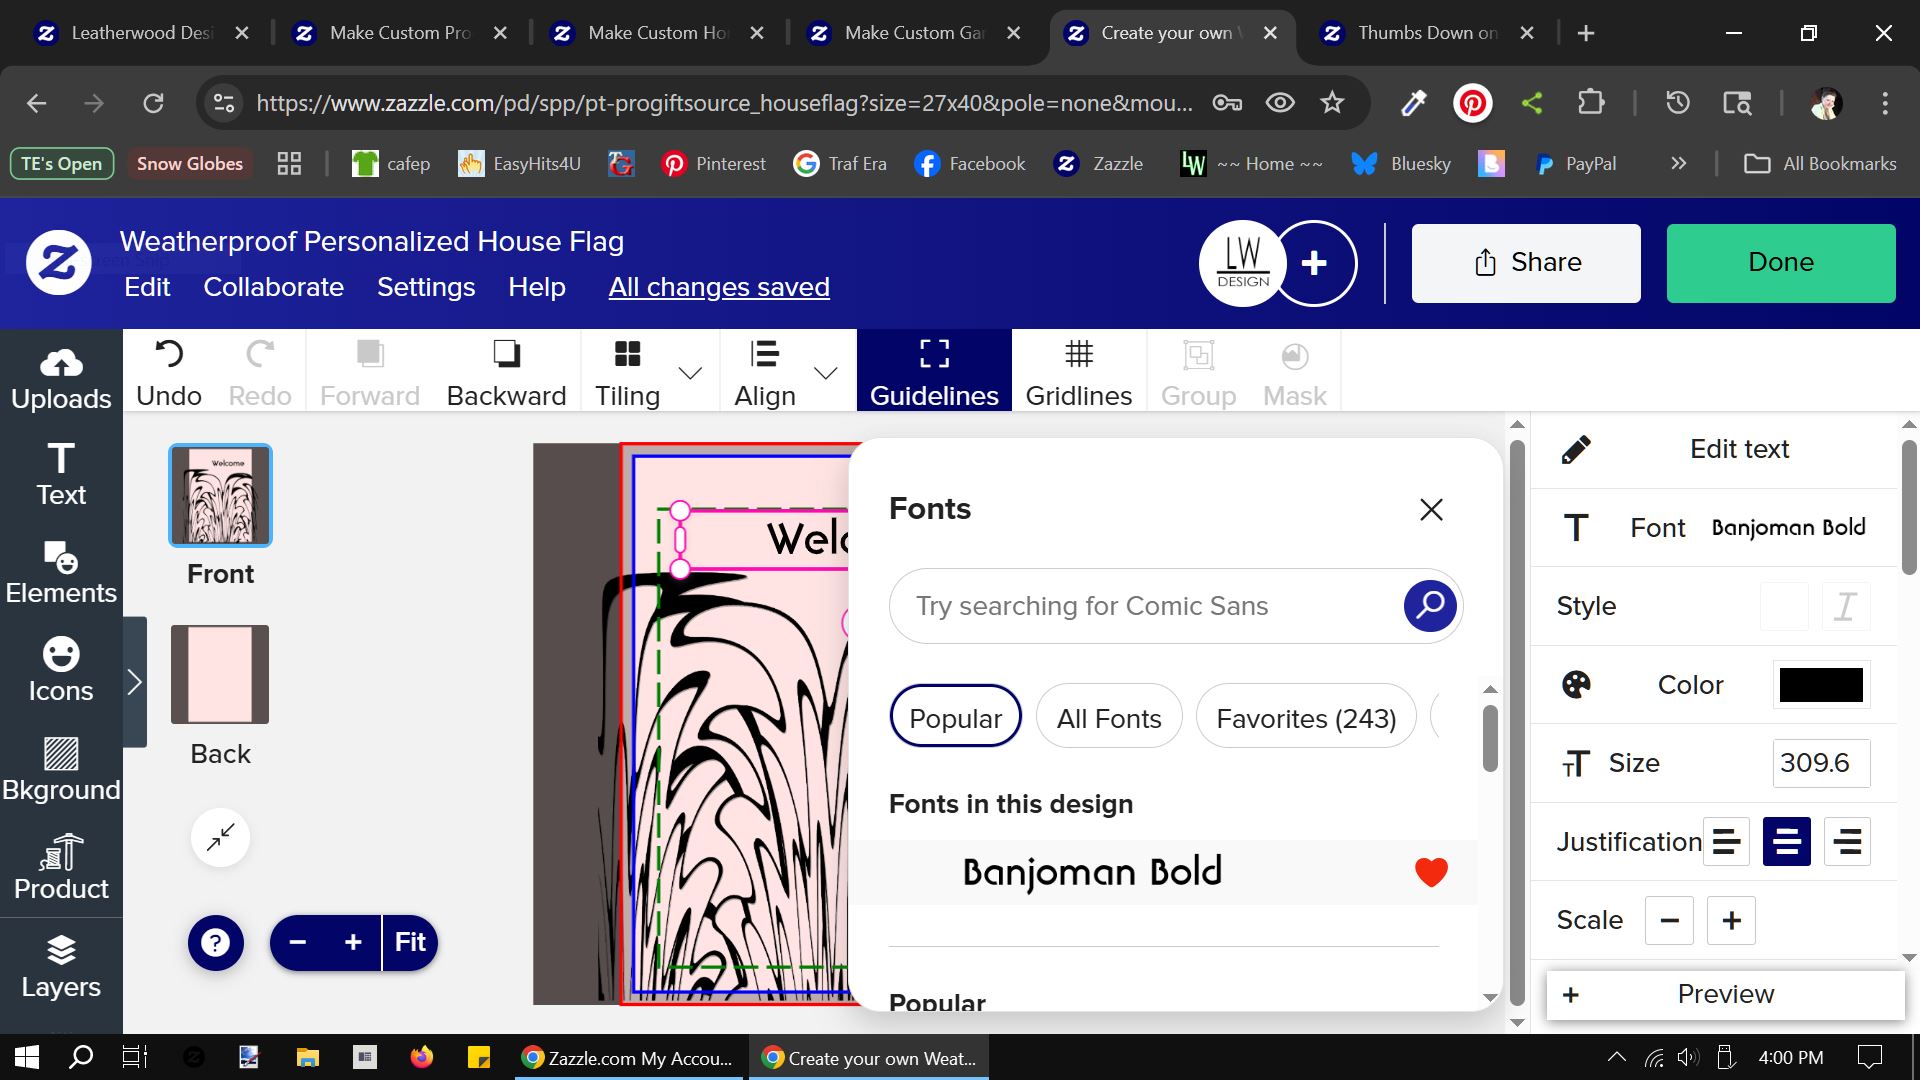Unfavorite Banjoman Bold heart icon
Viewport: 1920px width, 1080px height.
(1431, 872)
